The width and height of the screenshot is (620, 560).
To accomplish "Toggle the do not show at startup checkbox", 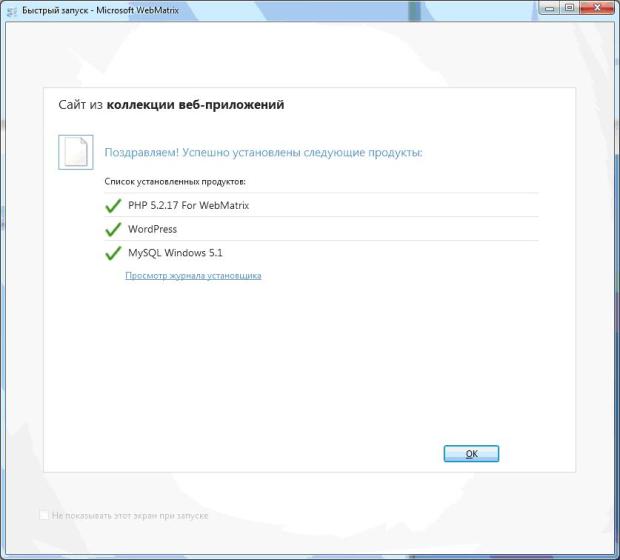I will pos(43,515).
